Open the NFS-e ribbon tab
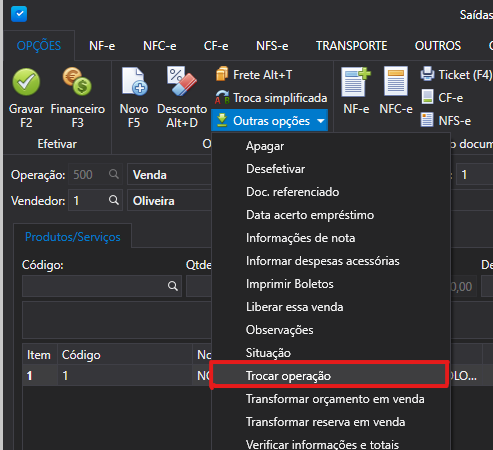The height and width of the screenshot is (450, 493). [272, 46]
